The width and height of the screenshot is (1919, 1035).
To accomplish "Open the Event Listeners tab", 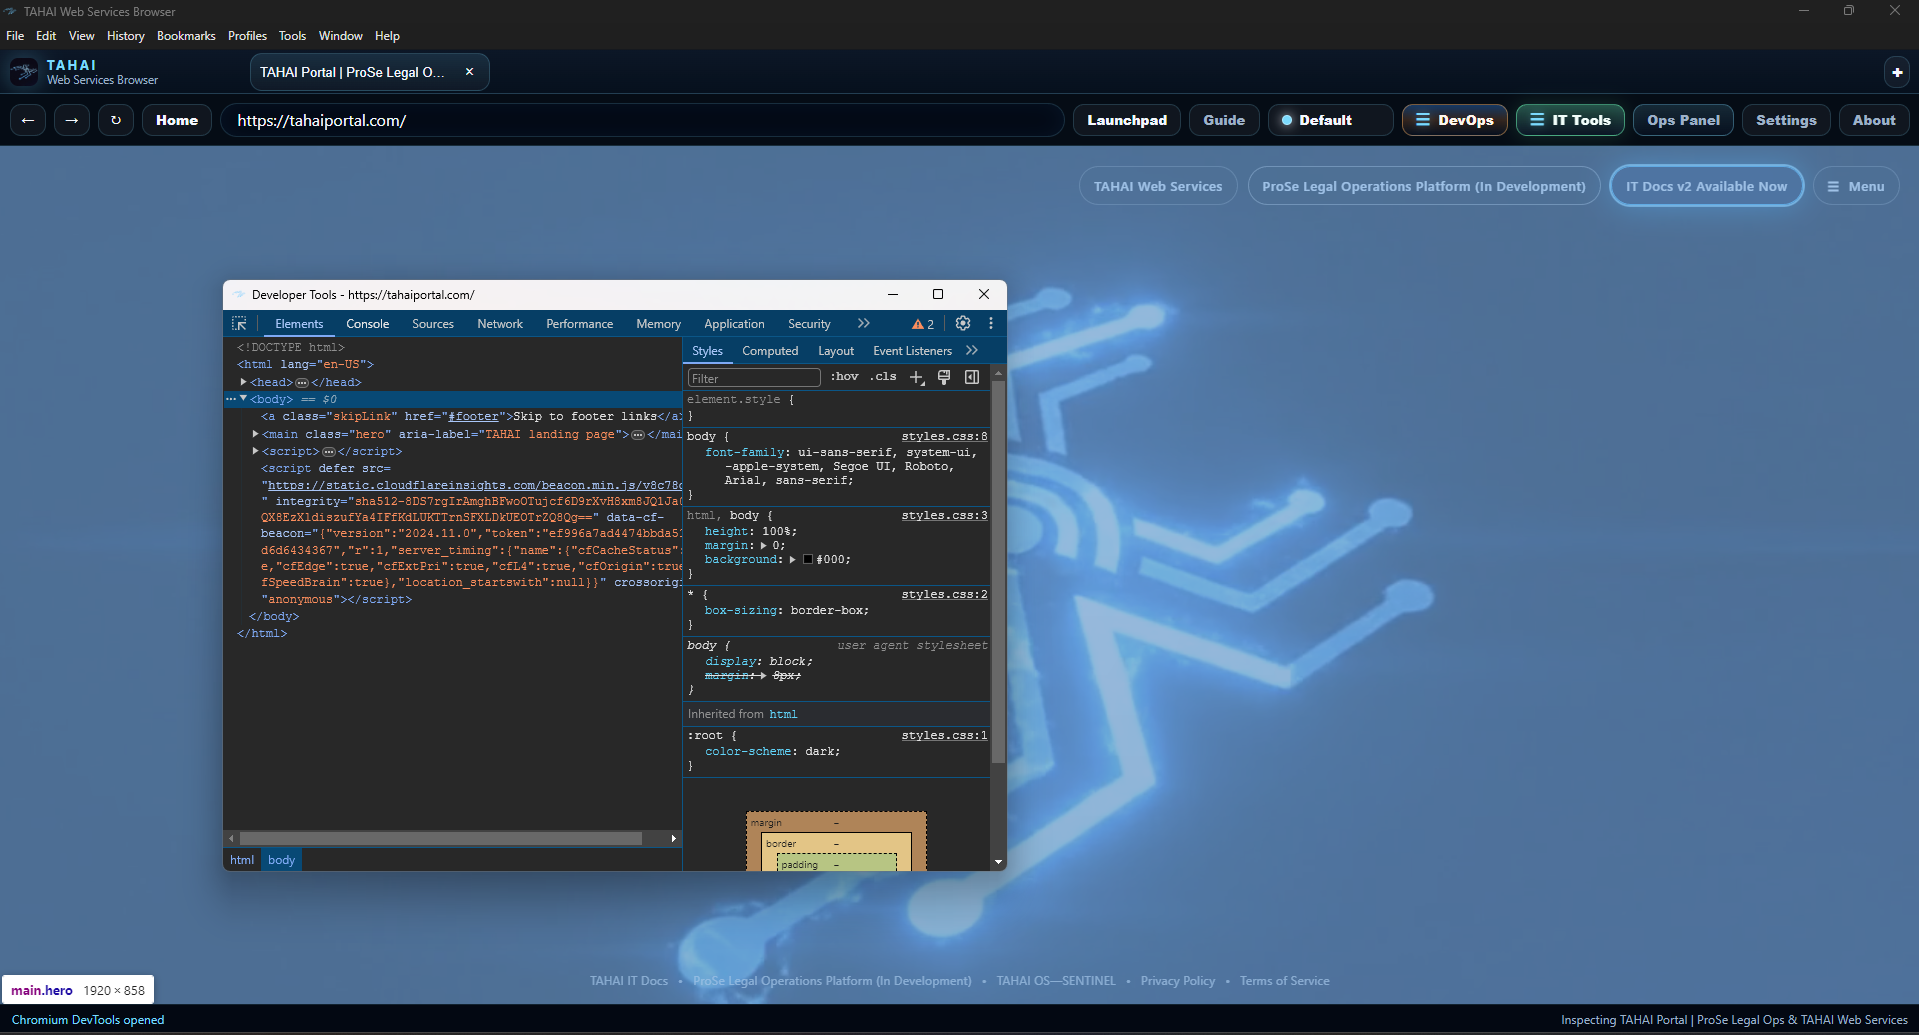I will point(912,351).
